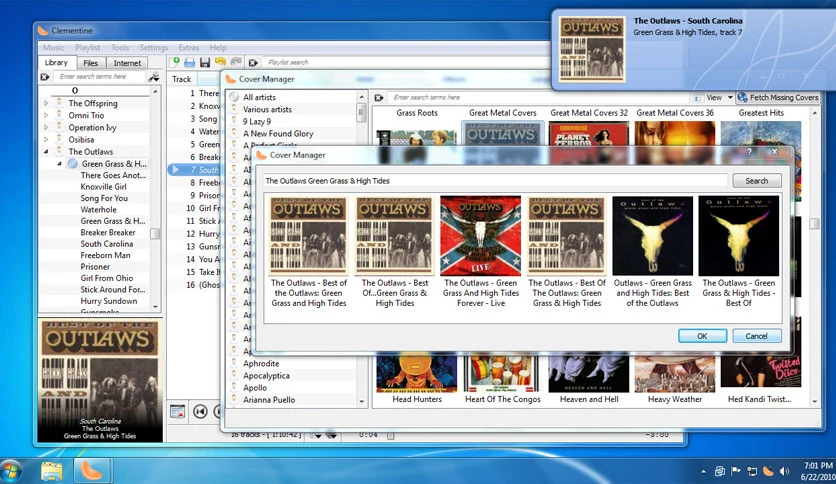Select the Knoxville Girl track in library
836x484 pixels.
click(103, 187)
